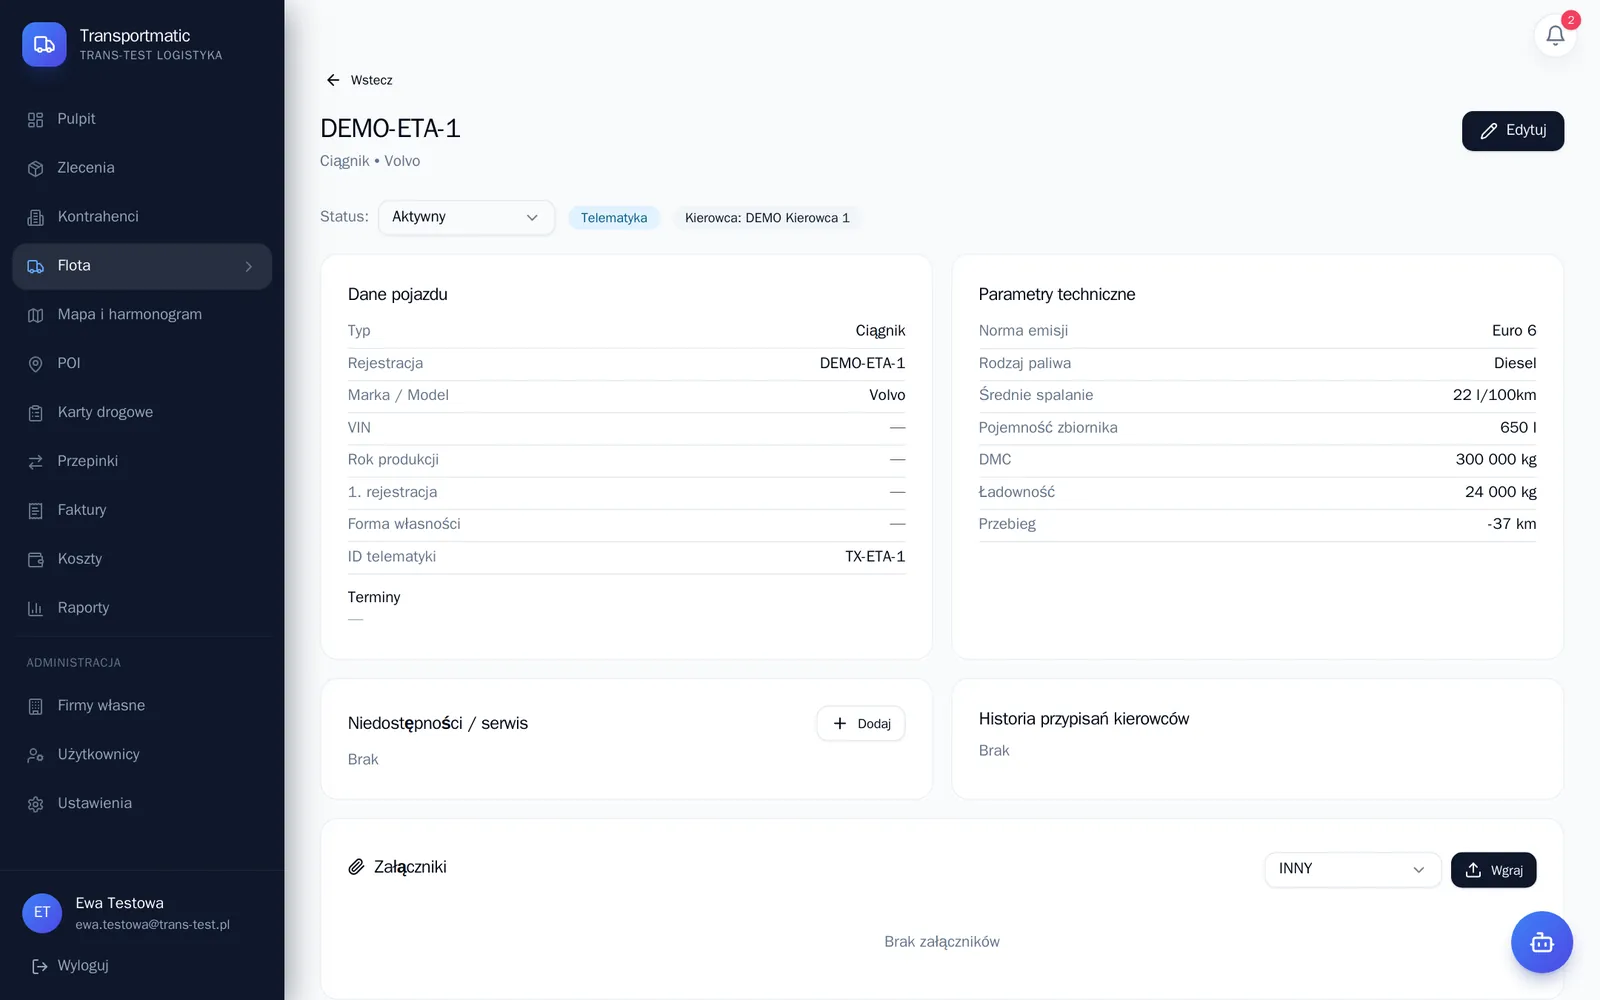Screen dimensions: 1600x1000
Task: Click the Ustawienia gear icon
Action: [x=36, y=804]
